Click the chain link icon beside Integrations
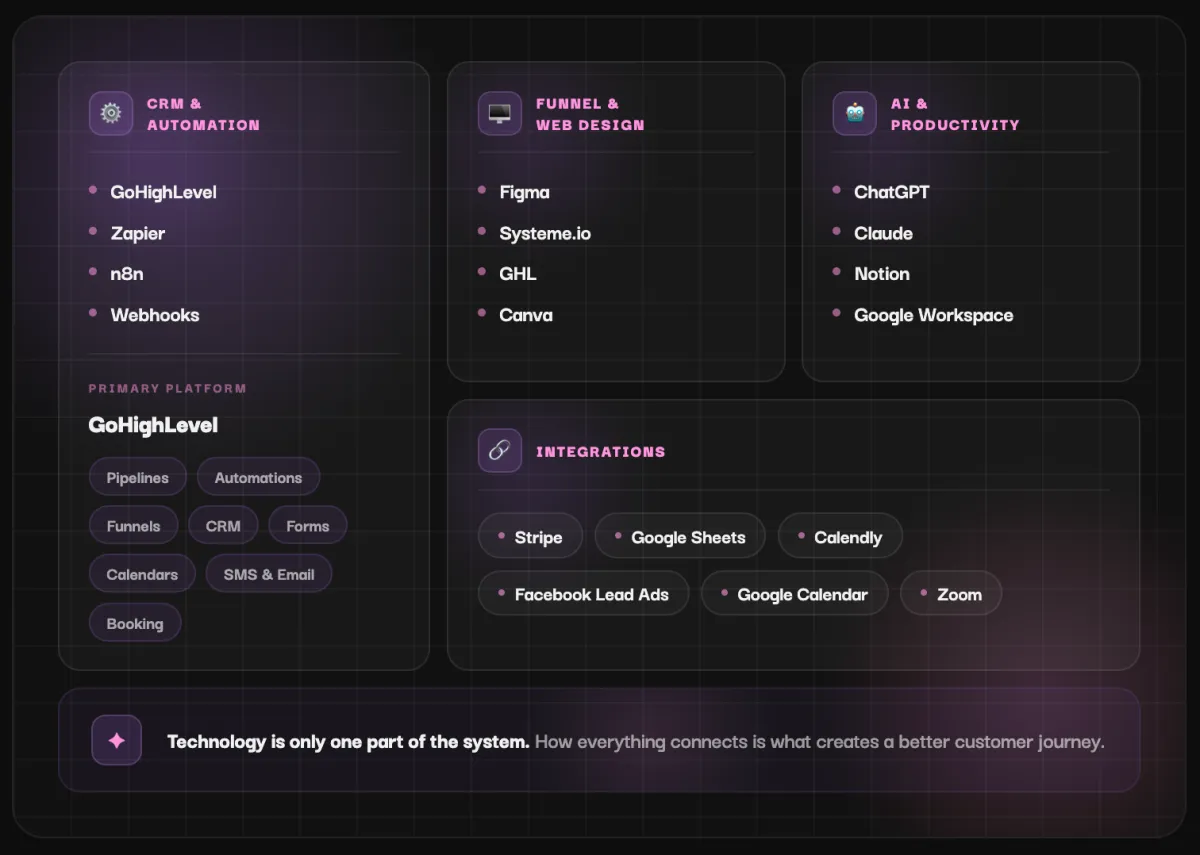The width and height of the screenshot is (1200, 855). (x=500, y=451)
